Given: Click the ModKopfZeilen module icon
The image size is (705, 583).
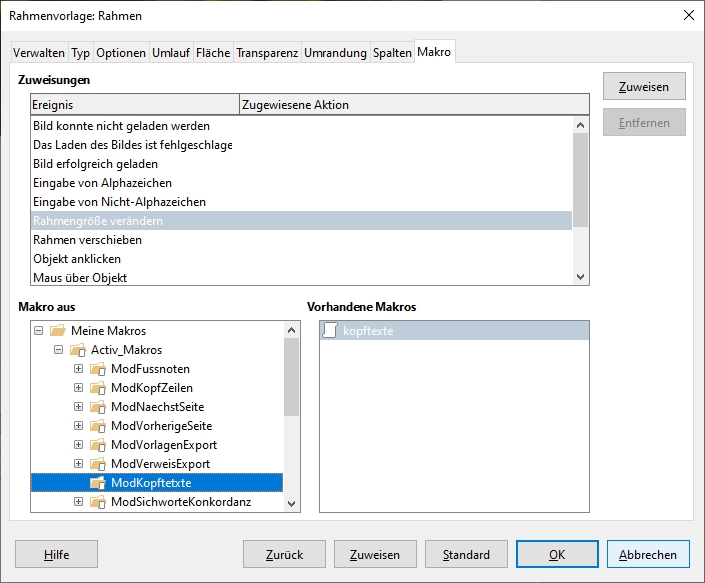Looking at the screenshot, I should (x=97, y=388).
